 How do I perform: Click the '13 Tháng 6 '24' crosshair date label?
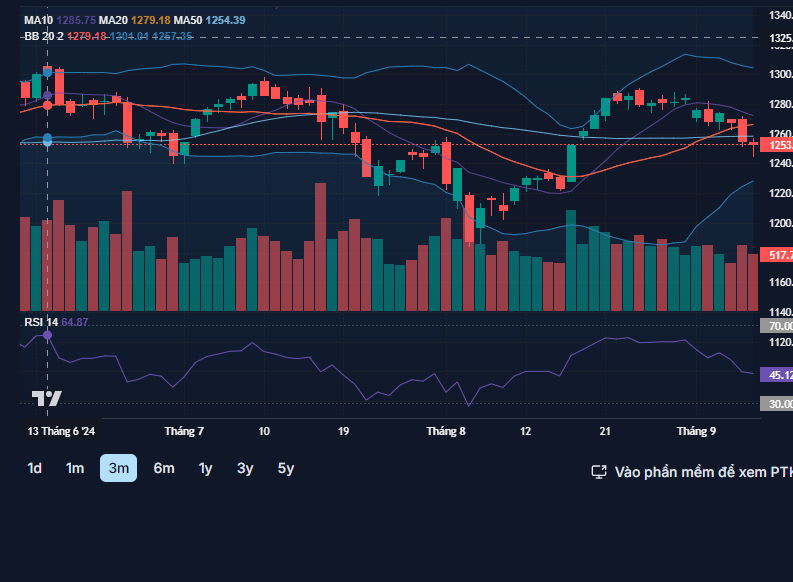pyautogui.click(x=61, y=432)
